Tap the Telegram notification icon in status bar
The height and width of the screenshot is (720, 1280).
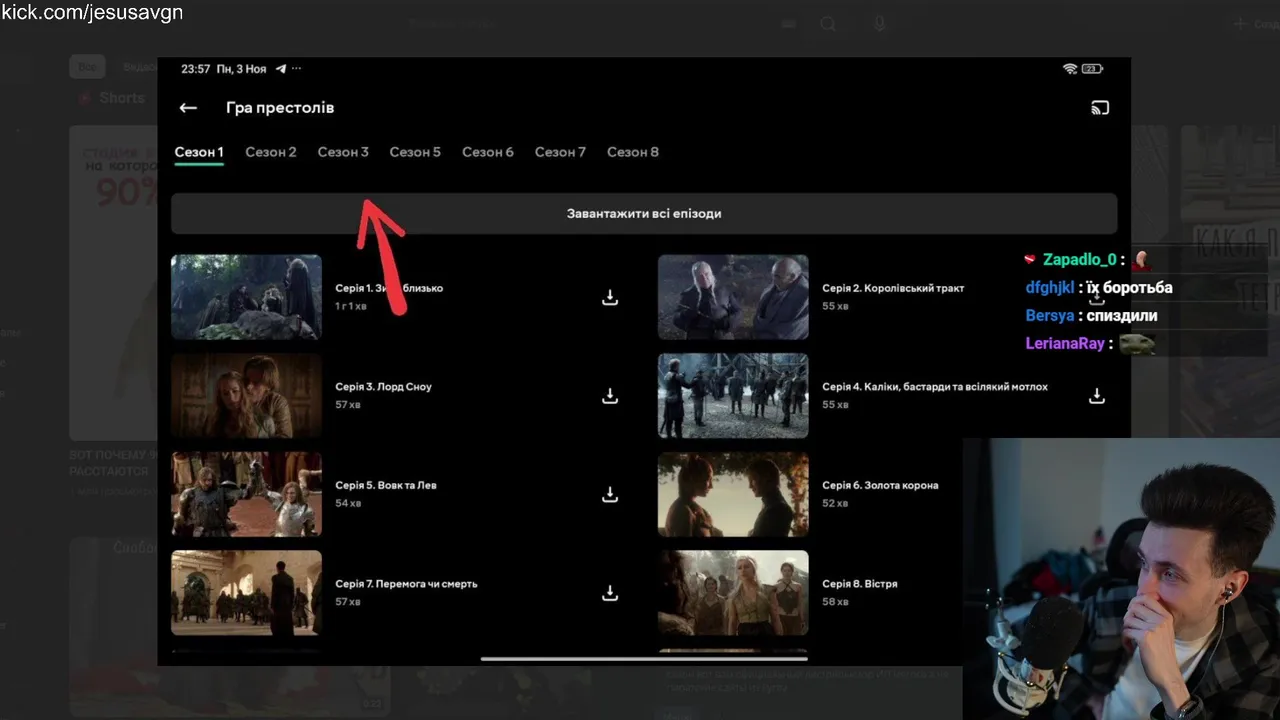point(281,69)
